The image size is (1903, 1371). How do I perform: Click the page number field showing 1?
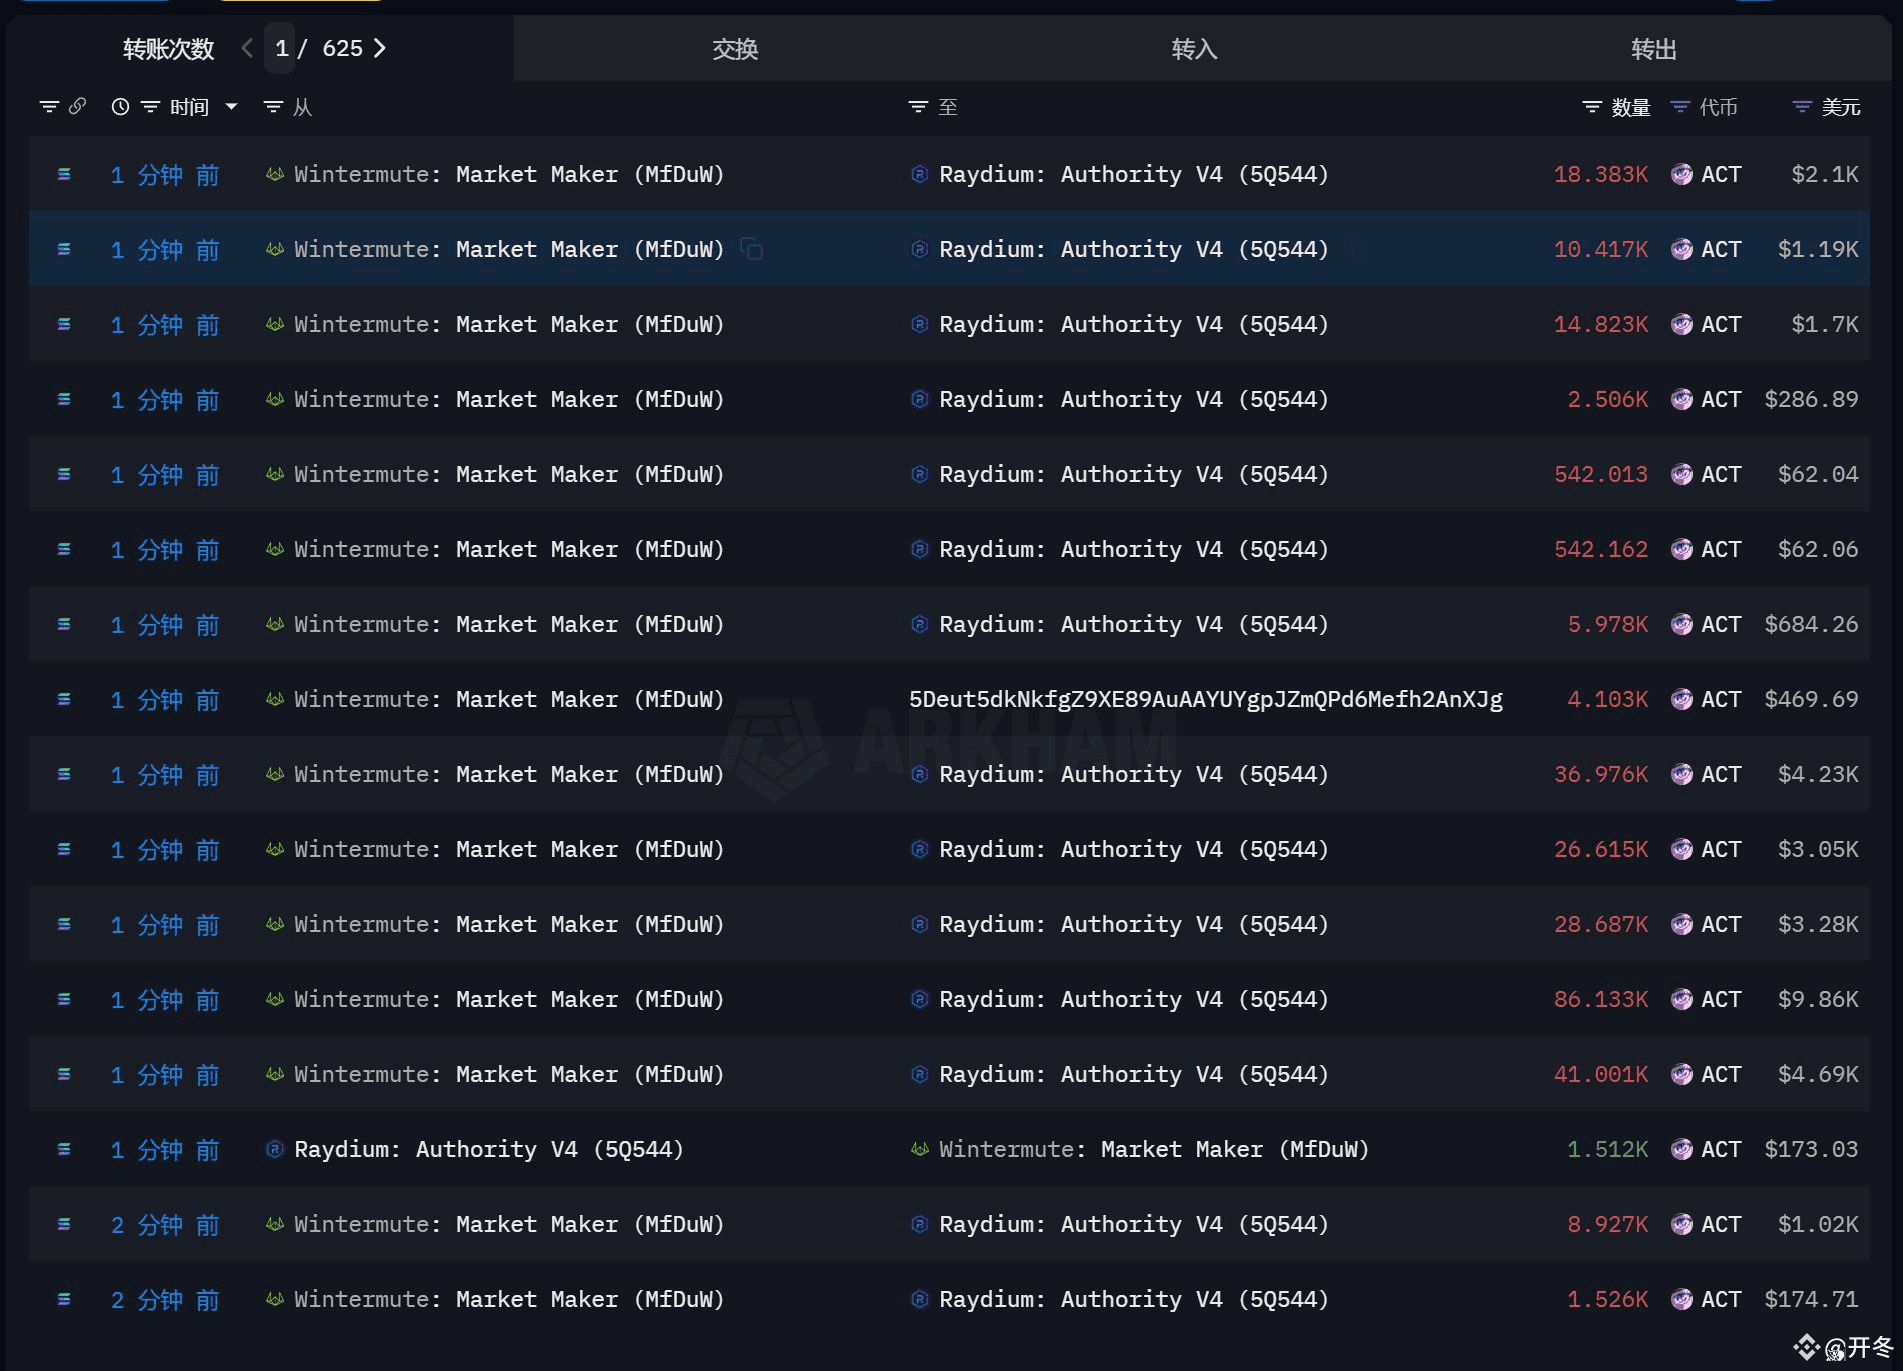point(282,48)
